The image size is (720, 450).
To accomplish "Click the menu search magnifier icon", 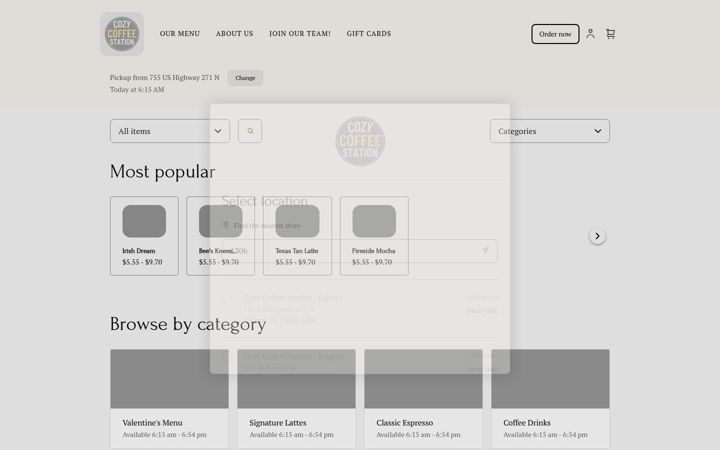I will click(250, 131).
